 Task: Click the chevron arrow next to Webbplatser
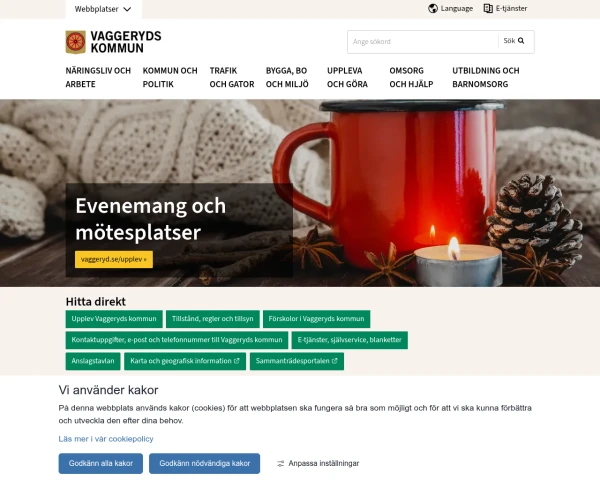(x=127, y=9)
